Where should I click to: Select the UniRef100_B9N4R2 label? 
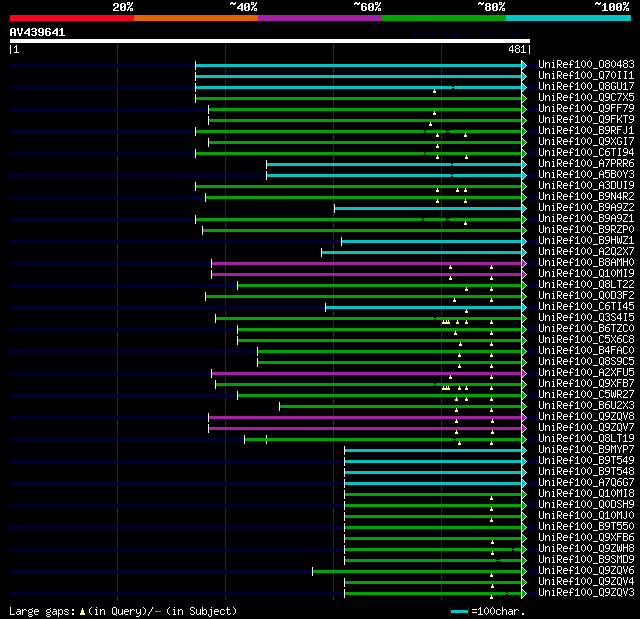(586, 196)
